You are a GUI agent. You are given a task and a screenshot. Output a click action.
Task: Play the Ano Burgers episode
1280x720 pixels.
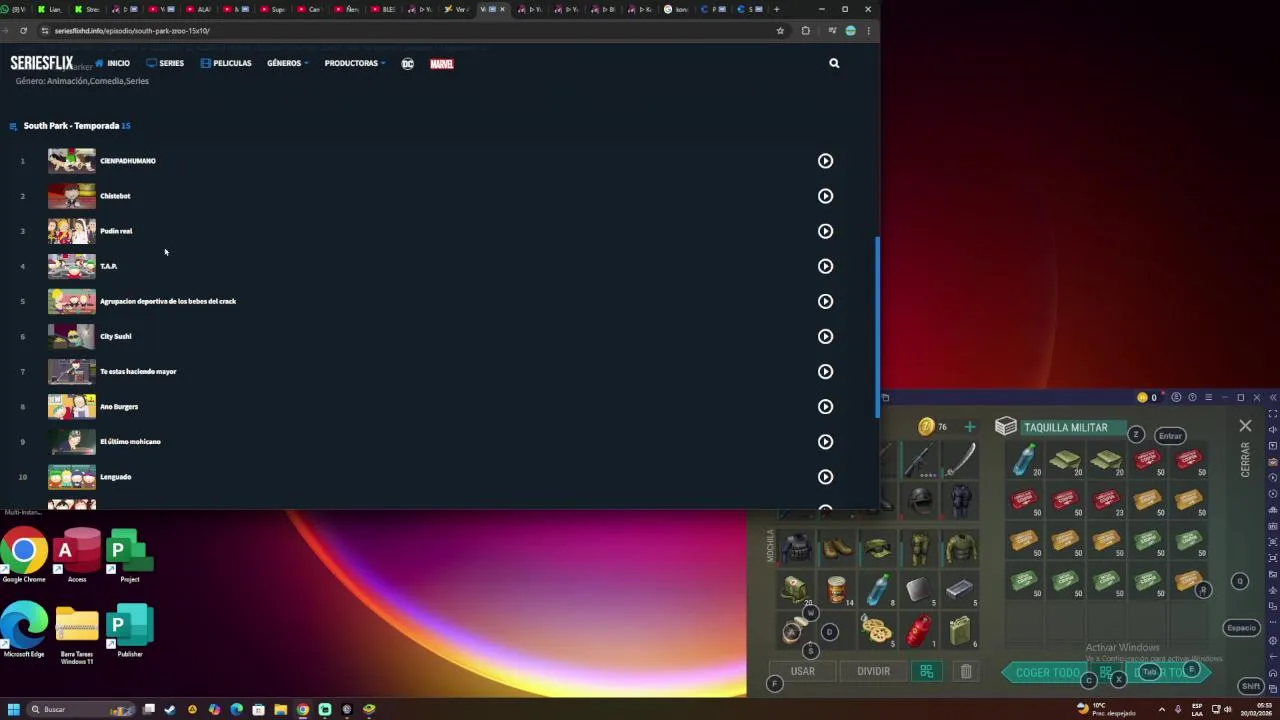(825, 406)
